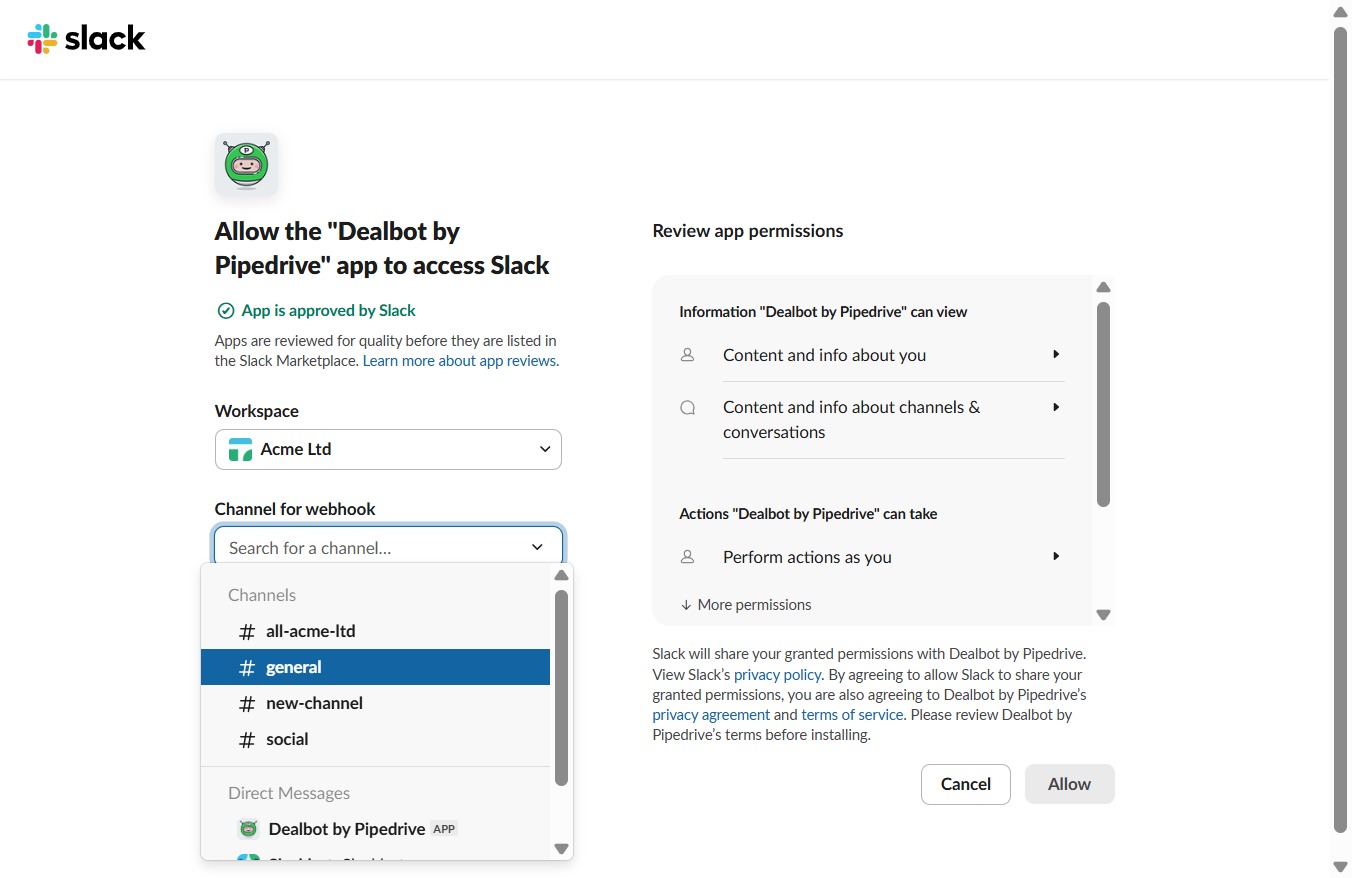Screen dimensions: 1352x878
Task: Open Learn more about app reviews link
Action: tap(460, 361)
